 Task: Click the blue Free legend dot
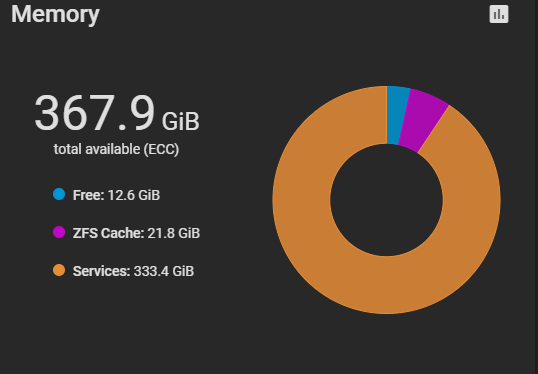59,194
